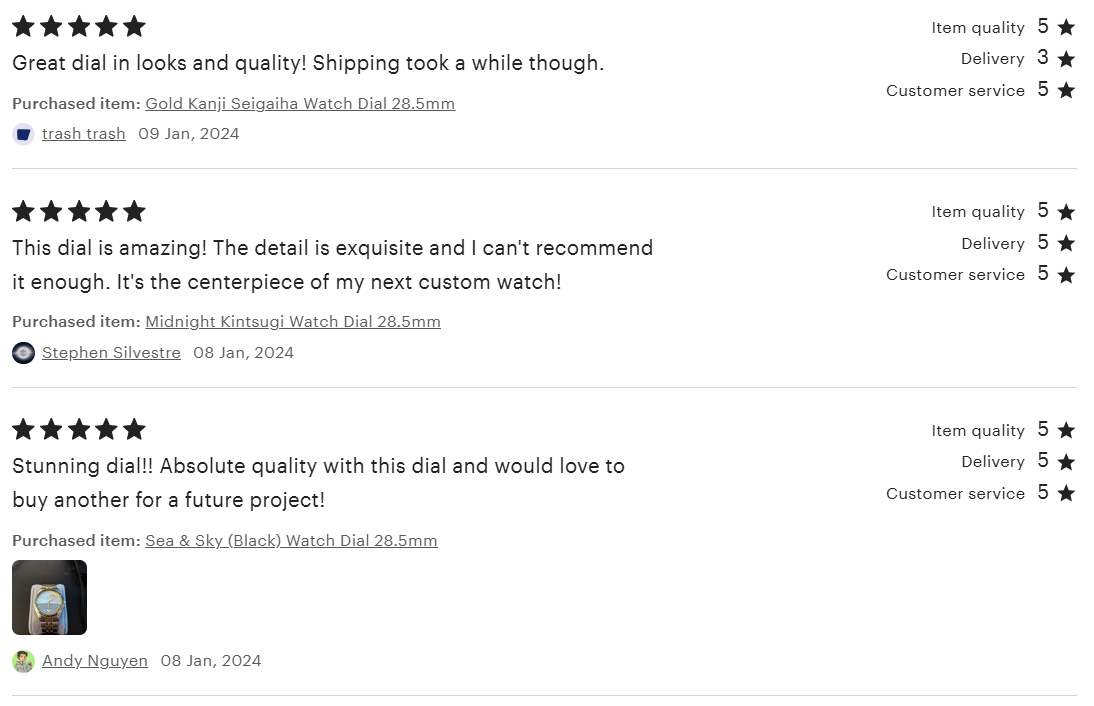1094x706 pixels.
Task: Visit Andy Nguyen's profile name link
Action: click(x=95, y=661)
